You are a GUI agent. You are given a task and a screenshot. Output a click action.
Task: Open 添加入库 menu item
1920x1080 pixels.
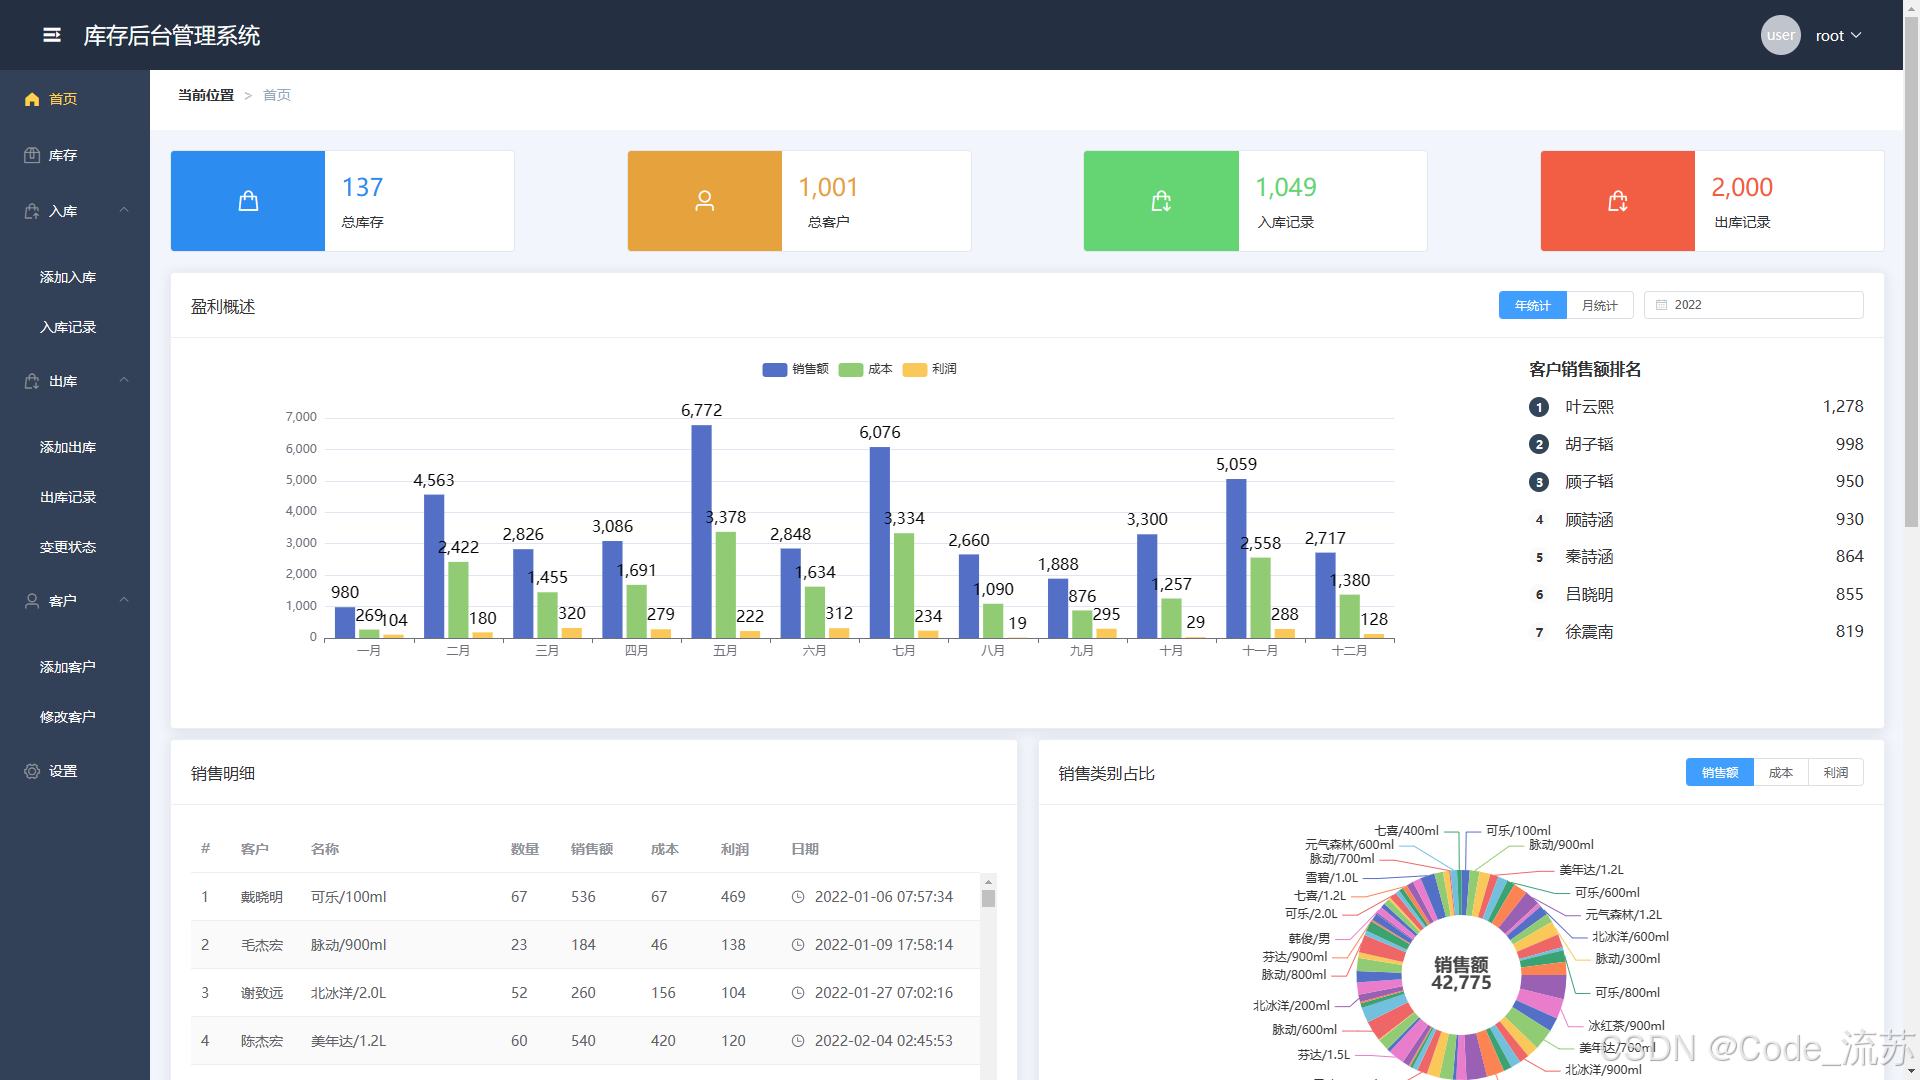tap(68, 277)
